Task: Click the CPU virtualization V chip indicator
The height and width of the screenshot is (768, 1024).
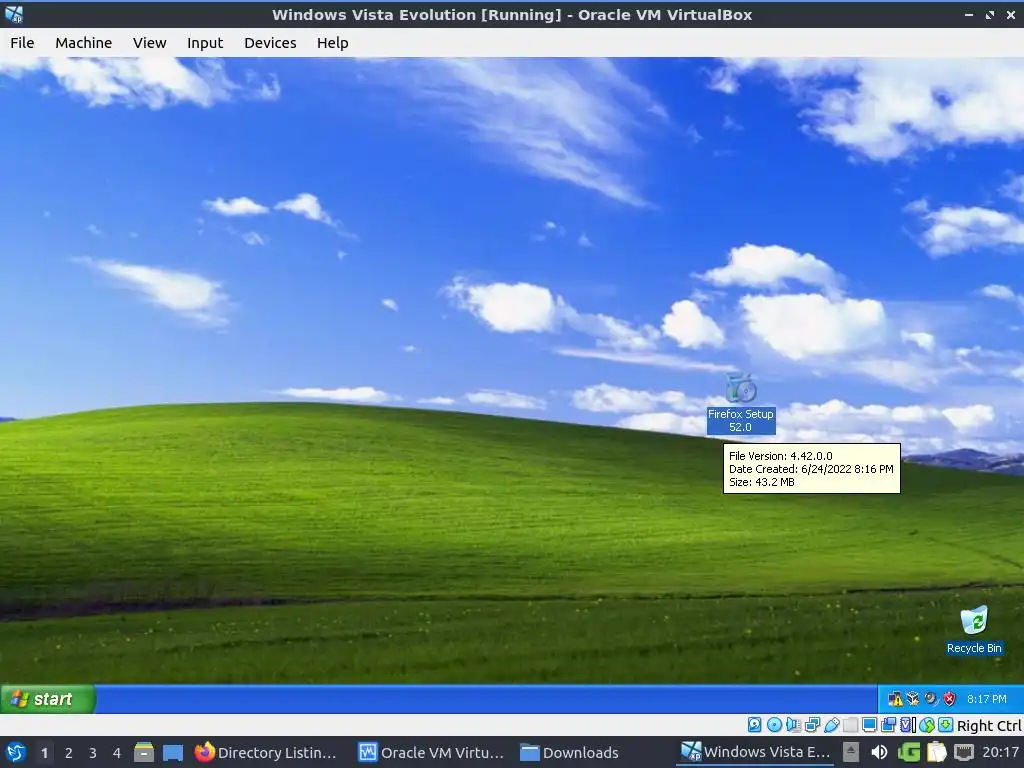Action: (908, 724)
